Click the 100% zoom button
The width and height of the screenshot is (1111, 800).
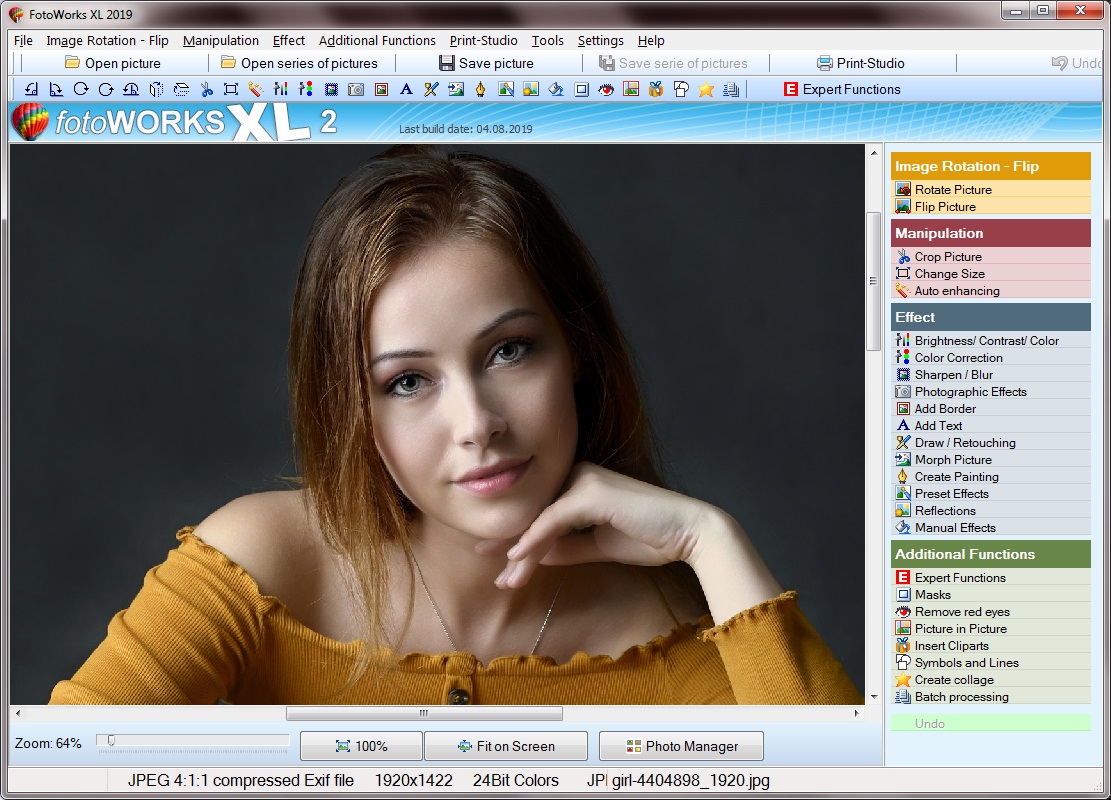[x=361, y=746]
